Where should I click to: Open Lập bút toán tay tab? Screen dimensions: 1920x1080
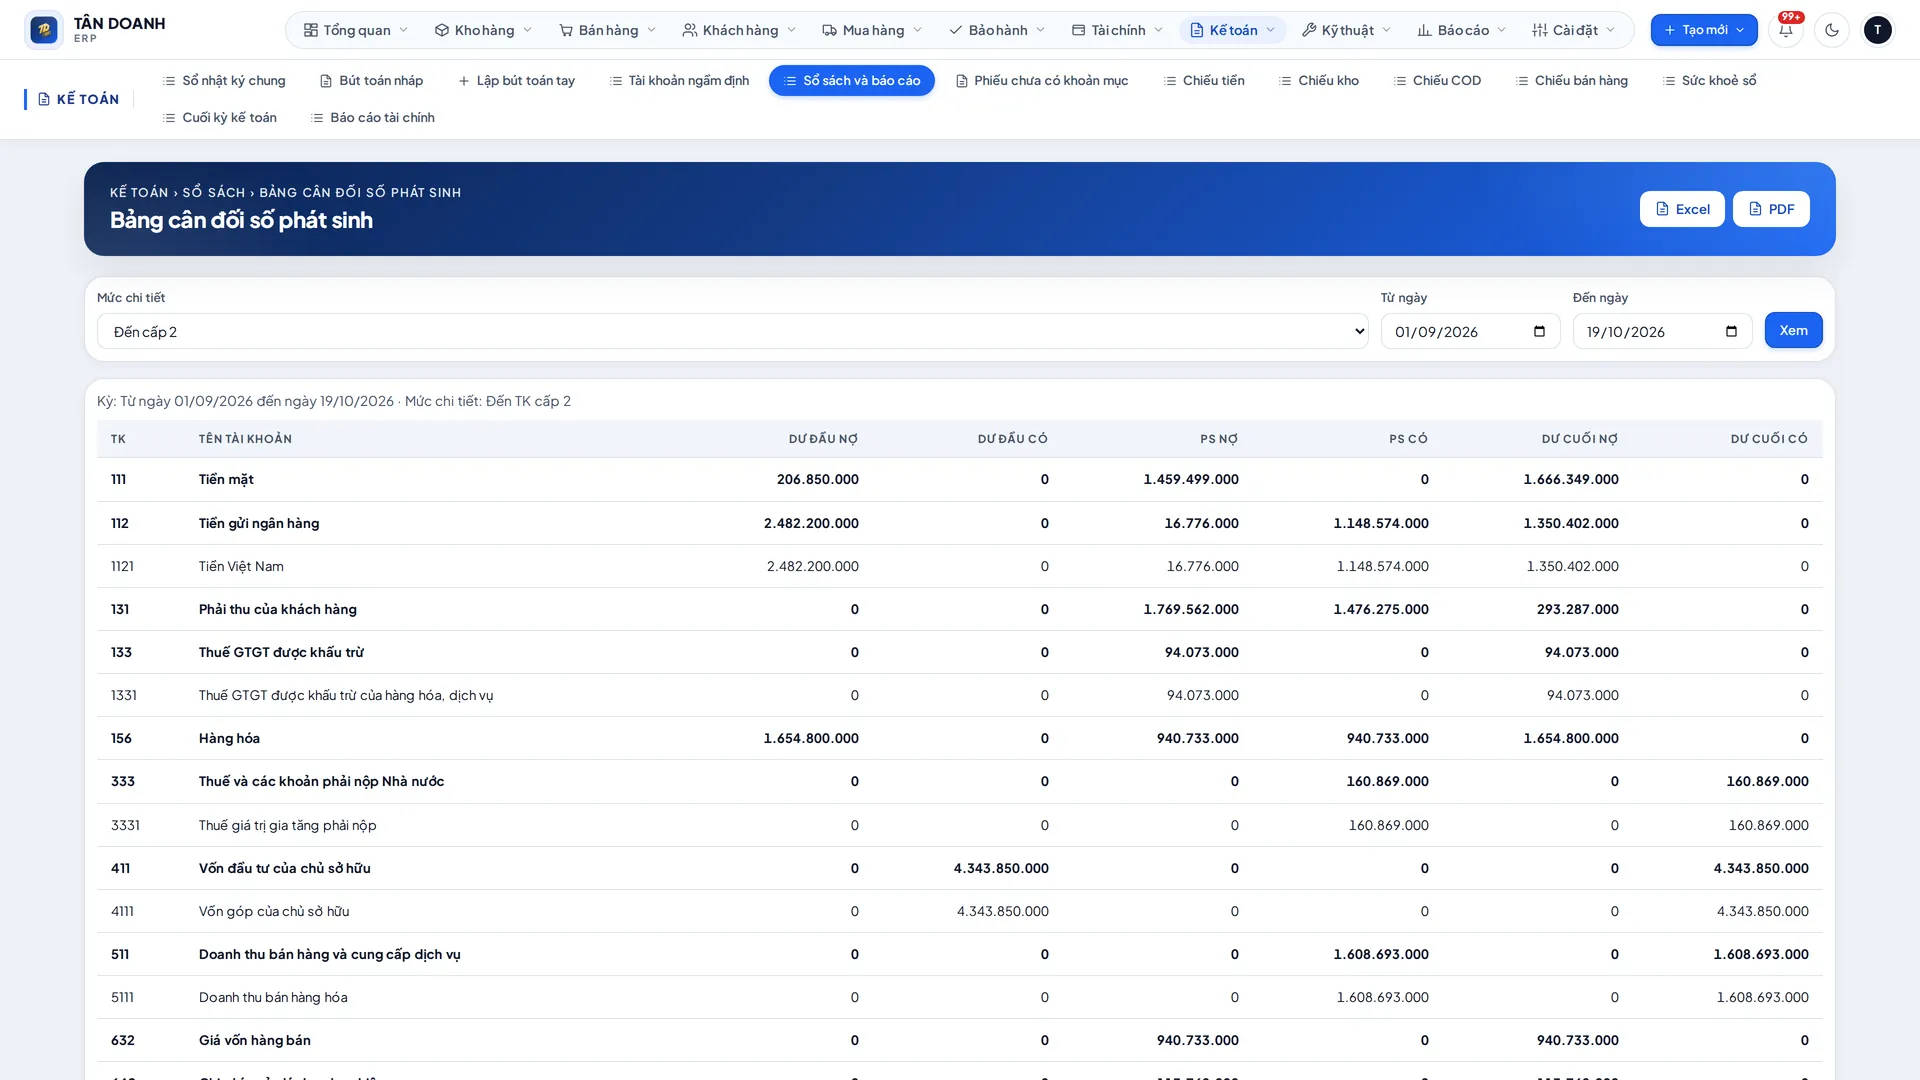point(516,80)
